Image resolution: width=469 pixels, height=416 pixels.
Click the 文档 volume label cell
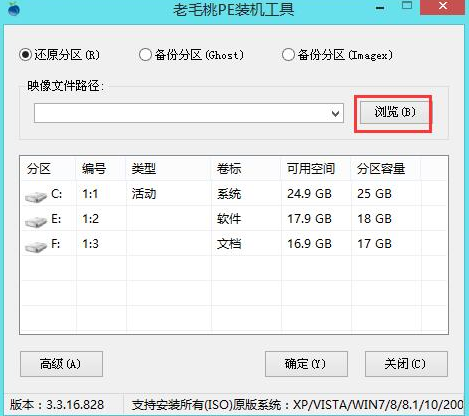pos(229,244)
